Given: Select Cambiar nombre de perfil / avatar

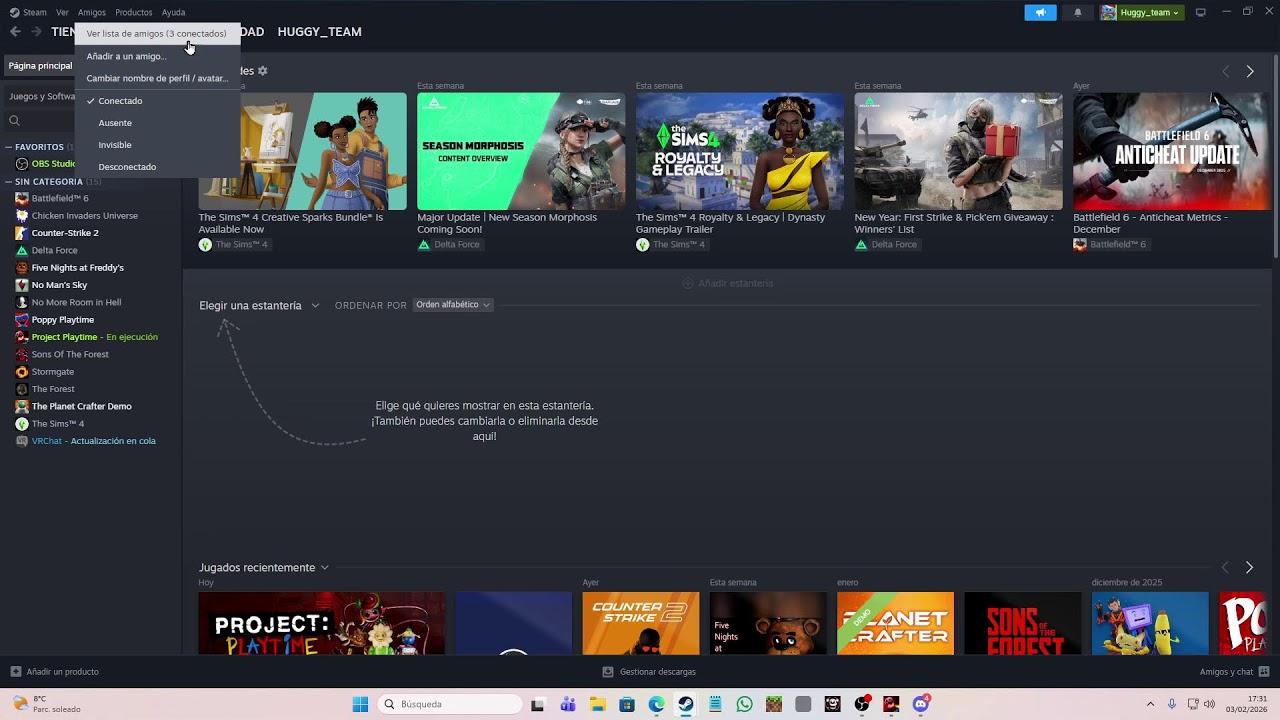Looking at the screenshot, I should (158, 78).
